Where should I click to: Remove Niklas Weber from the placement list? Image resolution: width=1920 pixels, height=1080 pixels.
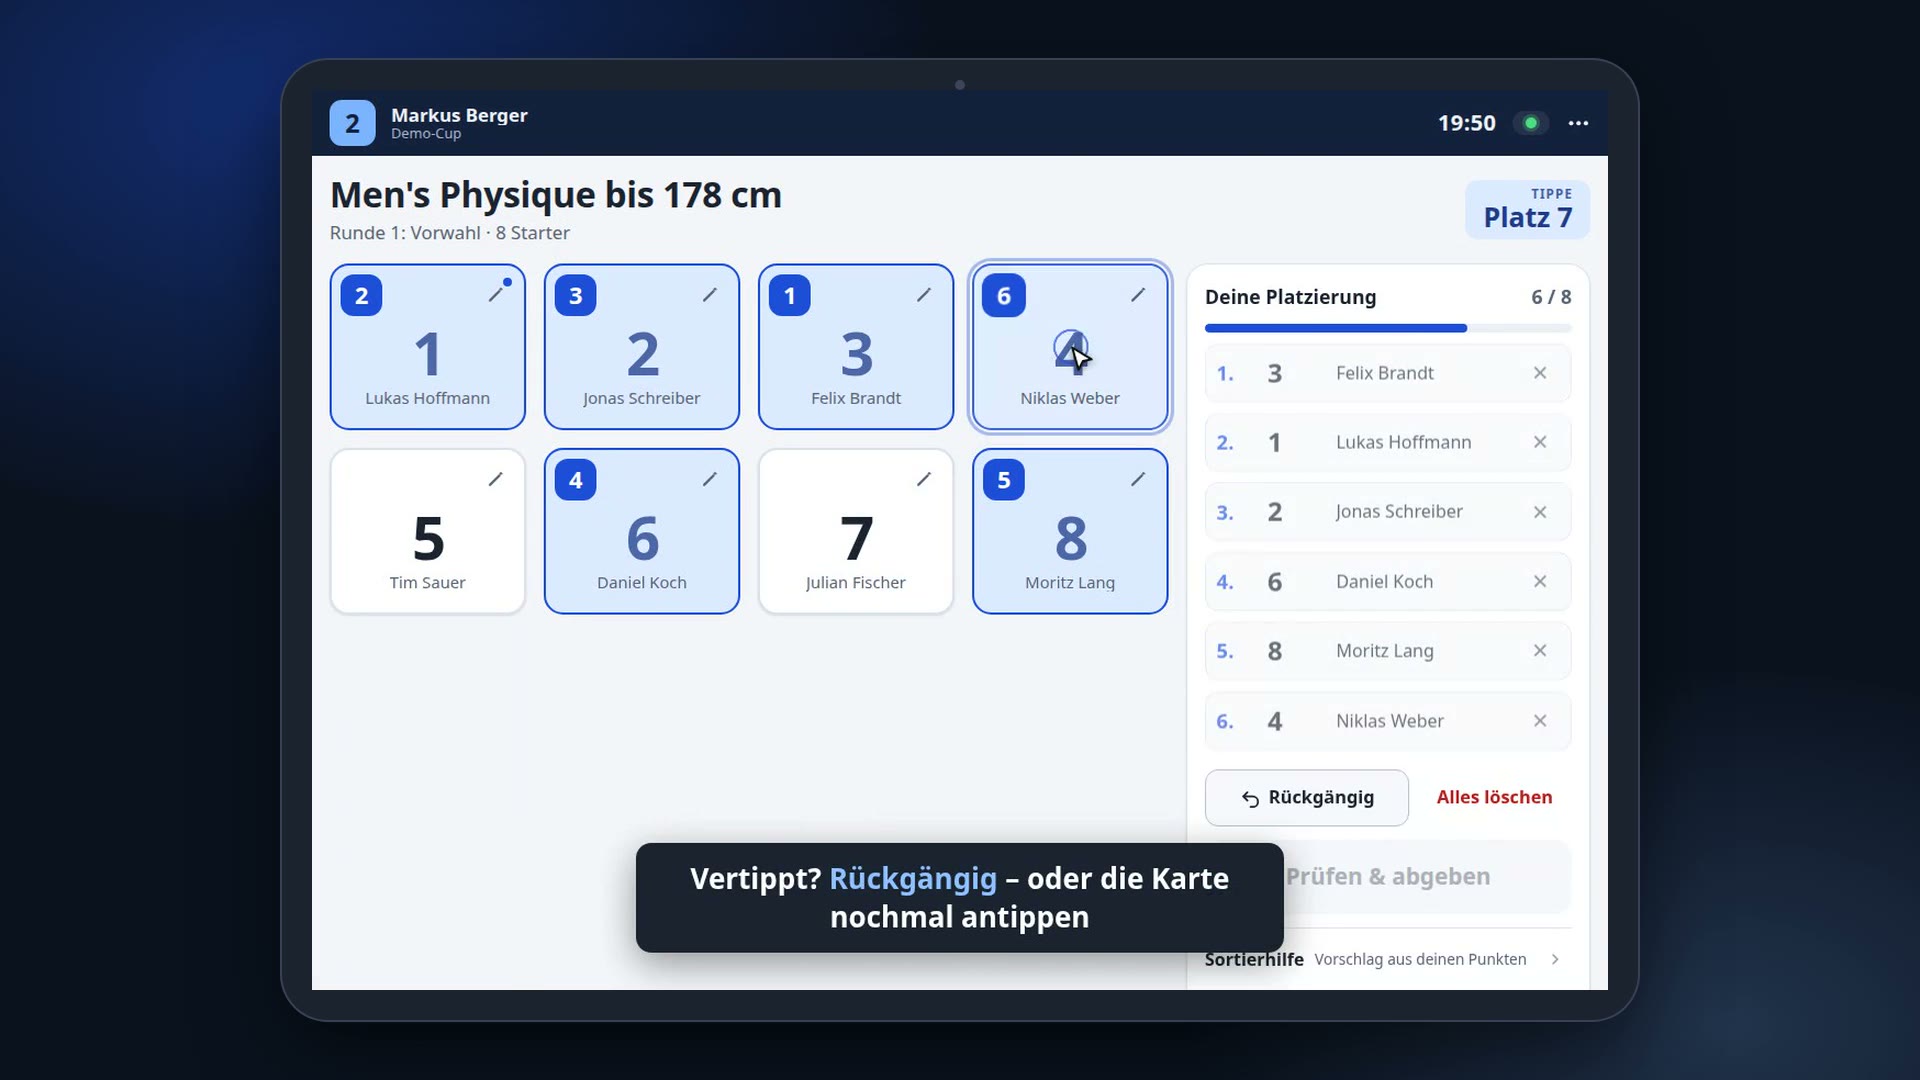1540,721
